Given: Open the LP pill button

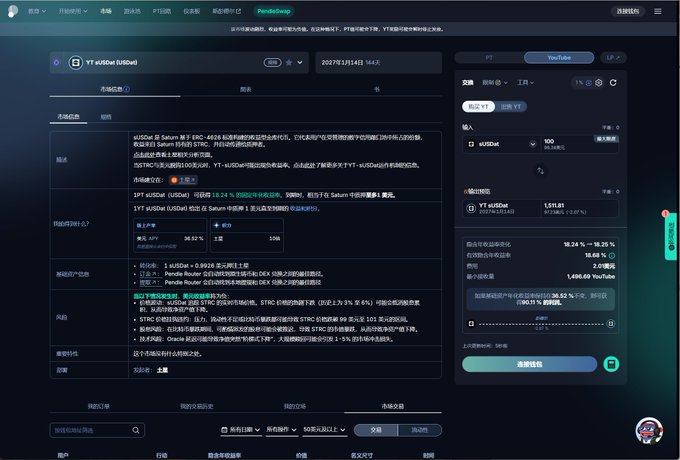Looking at the screenshot, I should [x=614, y=58].
